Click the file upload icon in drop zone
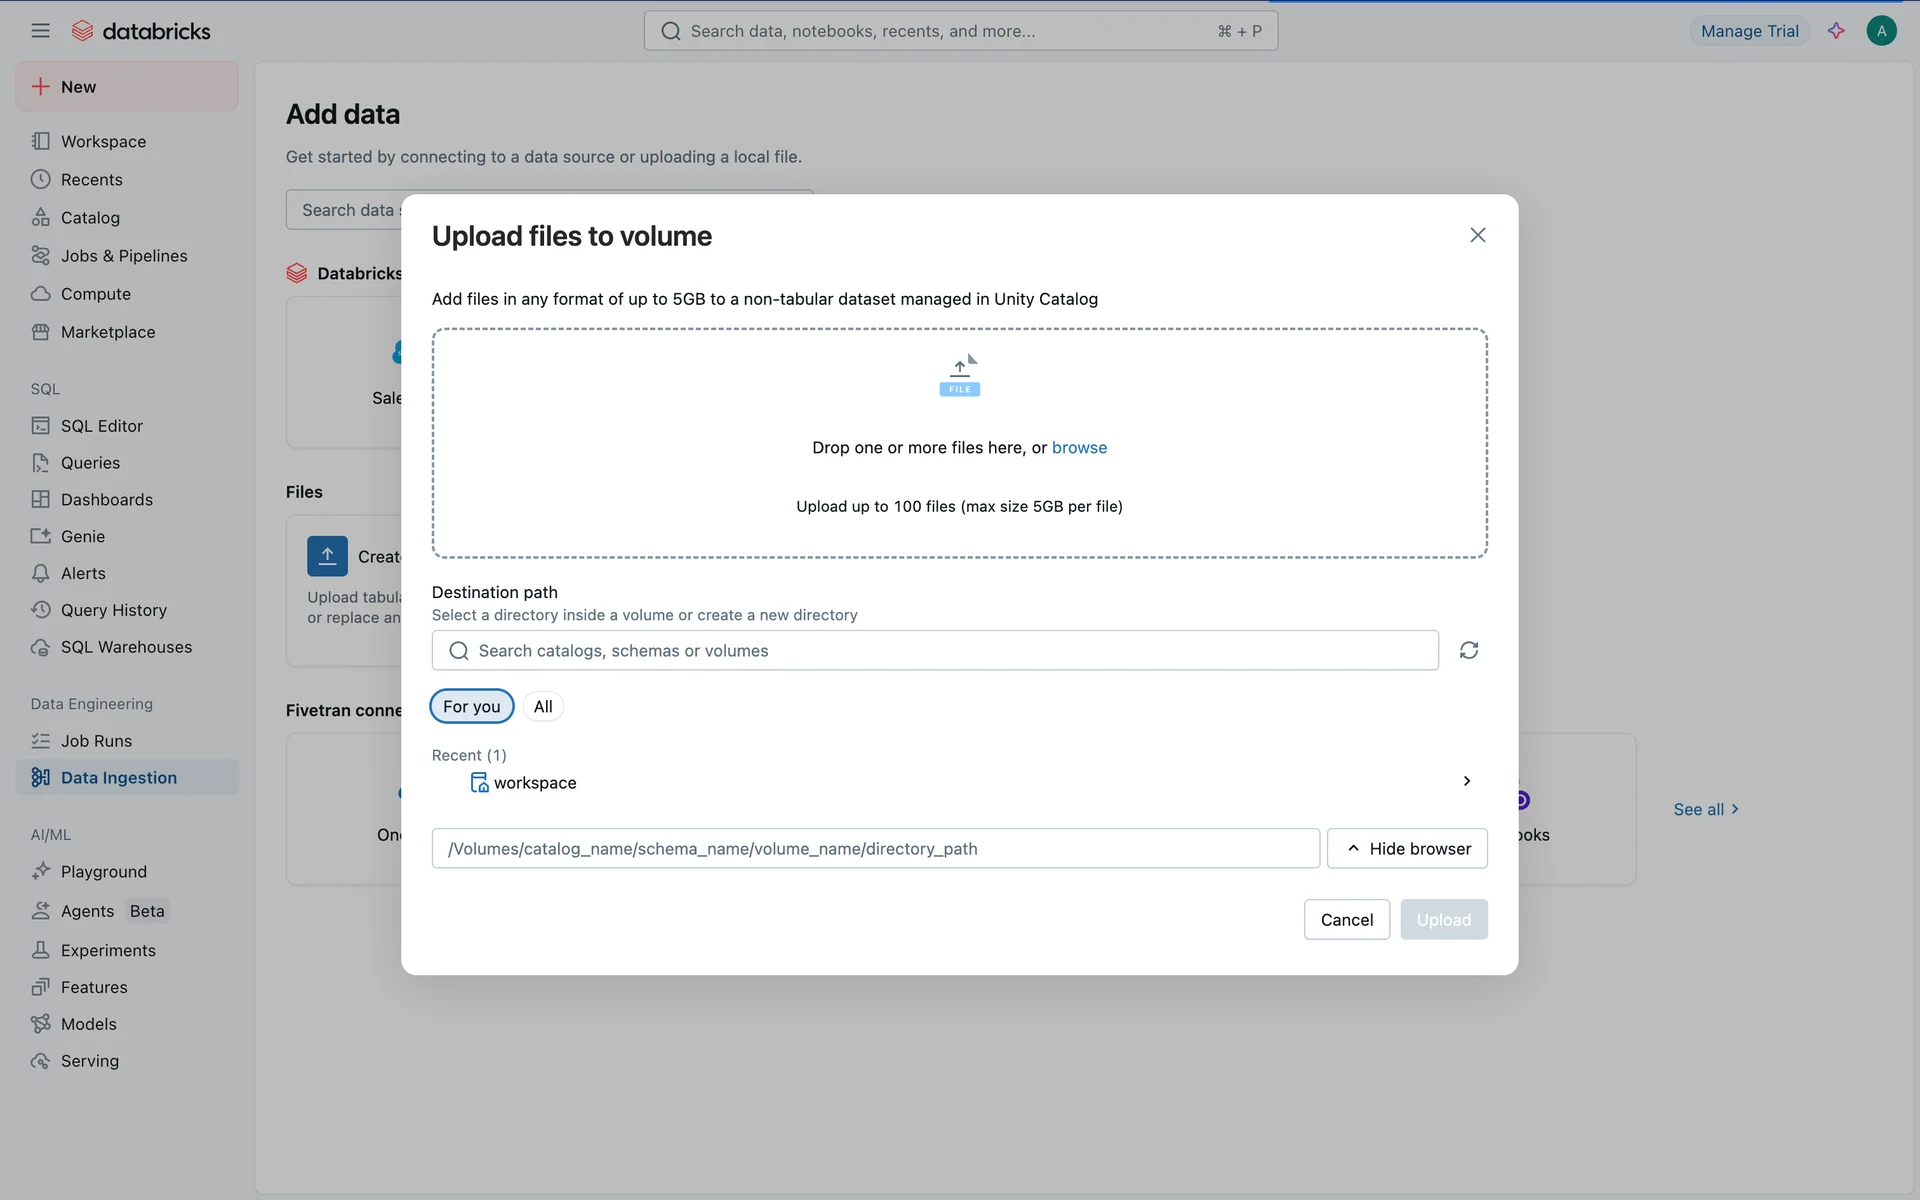The image size is (1920, 1200). click(x=959, y=376)
